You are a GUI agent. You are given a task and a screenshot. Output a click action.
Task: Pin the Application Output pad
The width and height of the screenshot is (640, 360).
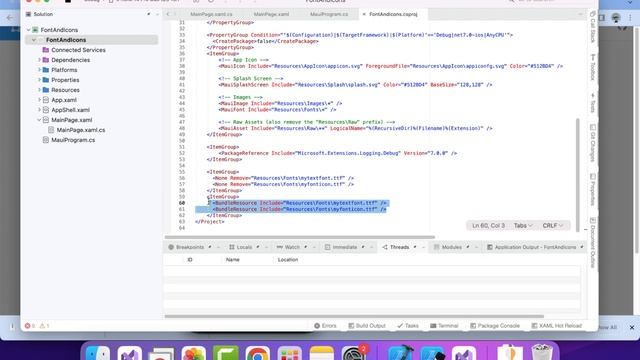tap(582, 247)
